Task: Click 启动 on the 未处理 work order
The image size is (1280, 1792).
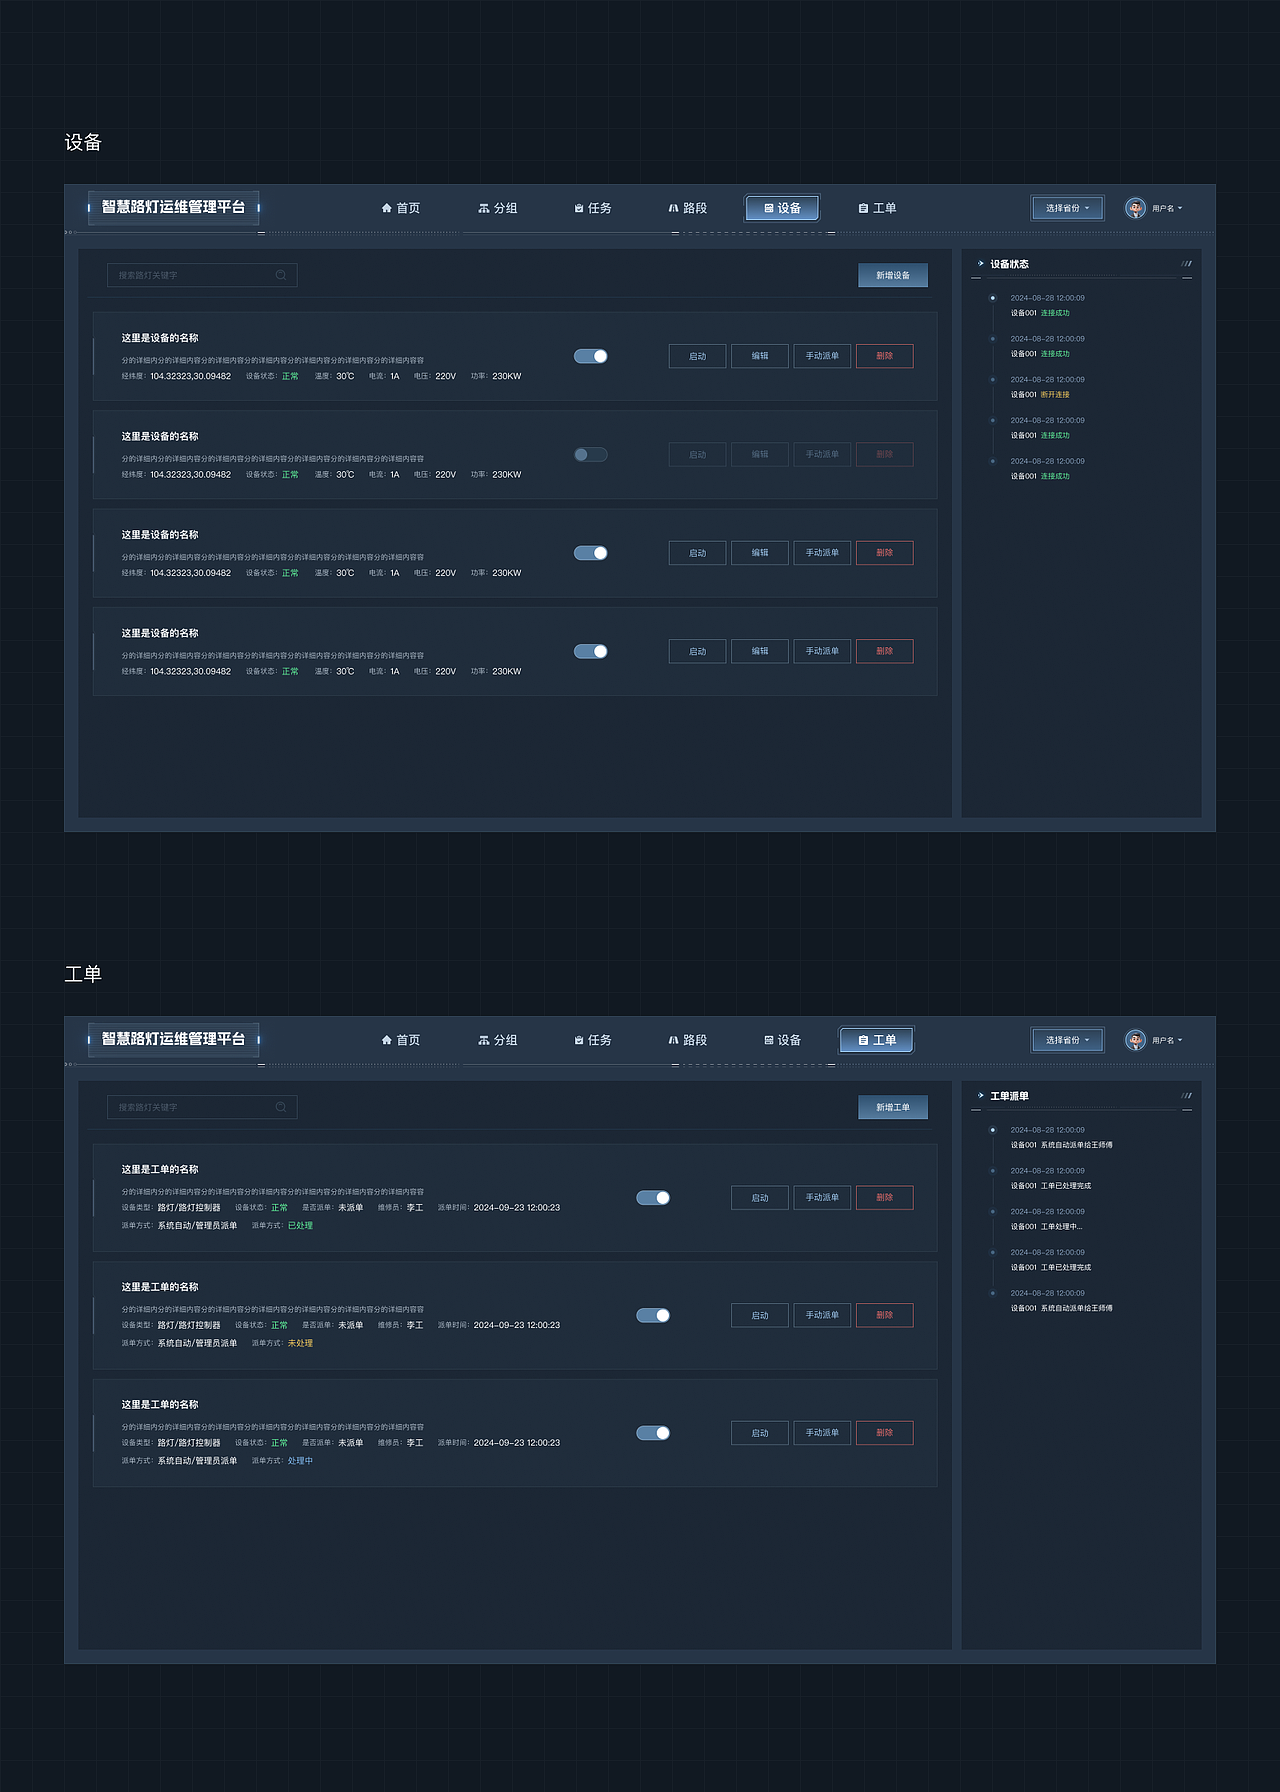Action: coord(760,1315)
